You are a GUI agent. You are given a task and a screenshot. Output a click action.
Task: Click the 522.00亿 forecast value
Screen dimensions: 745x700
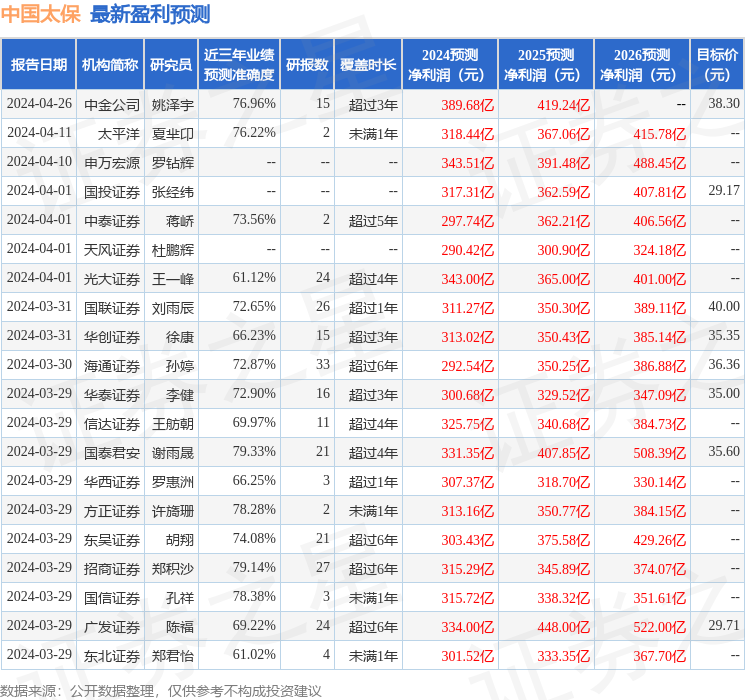click(659, 626)
